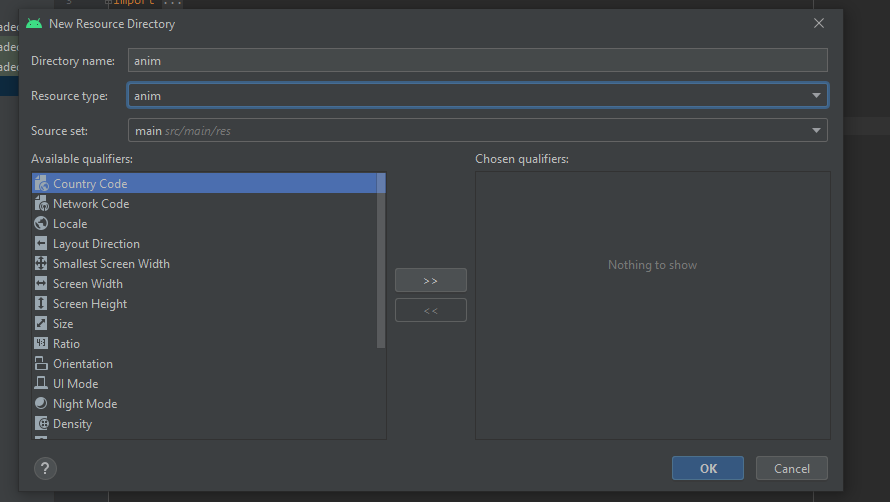The width and height of the screenshot is (890, 502).
Task: Click the UI Mode icon
Action: tap(41, 383)
